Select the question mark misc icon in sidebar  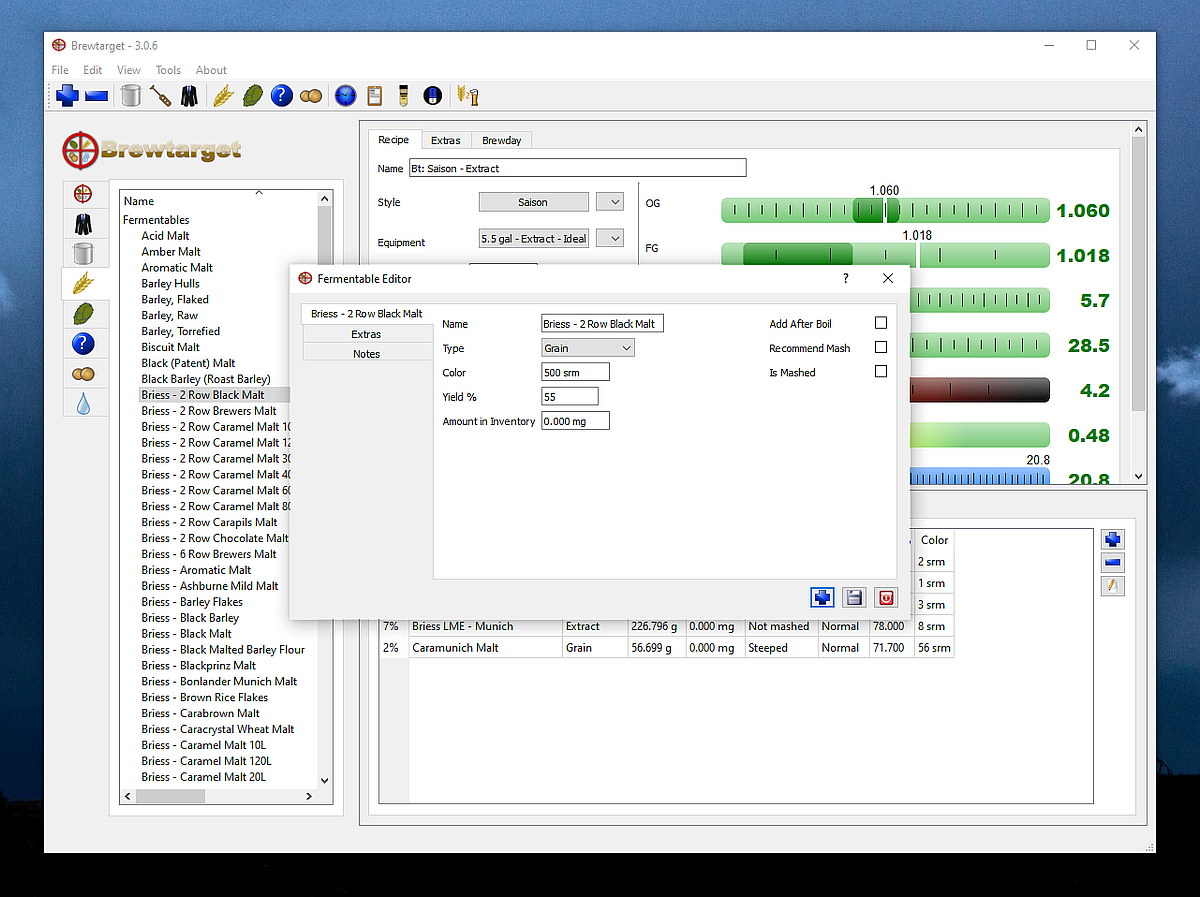click(x=84, y=344)
